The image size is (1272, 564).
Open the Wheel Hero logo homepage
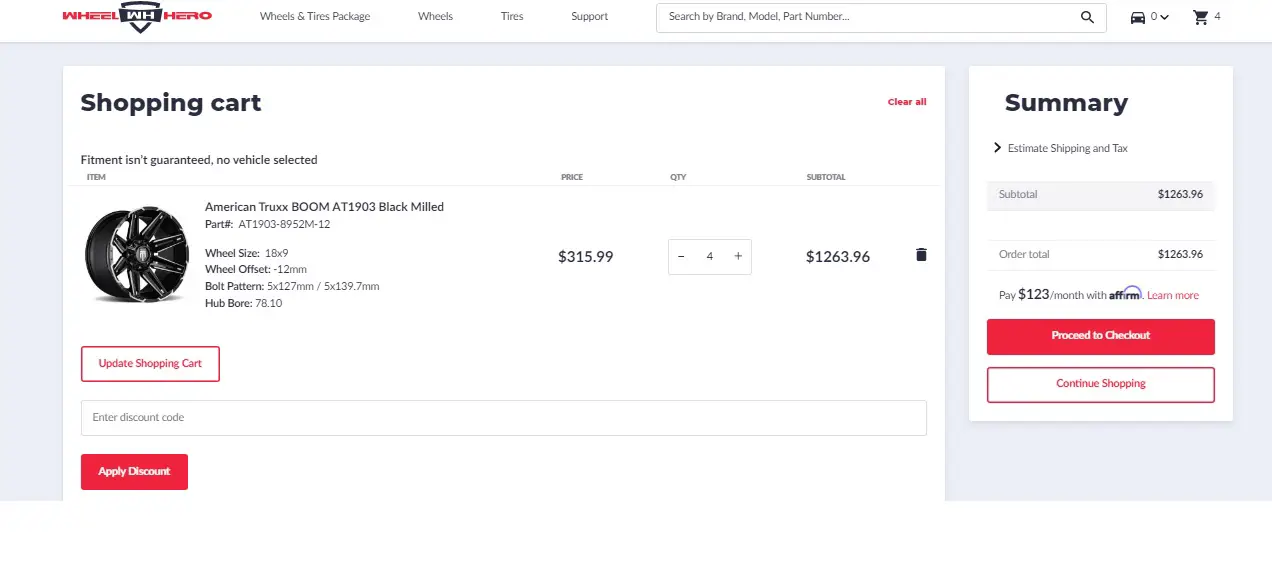click(137, 16)
